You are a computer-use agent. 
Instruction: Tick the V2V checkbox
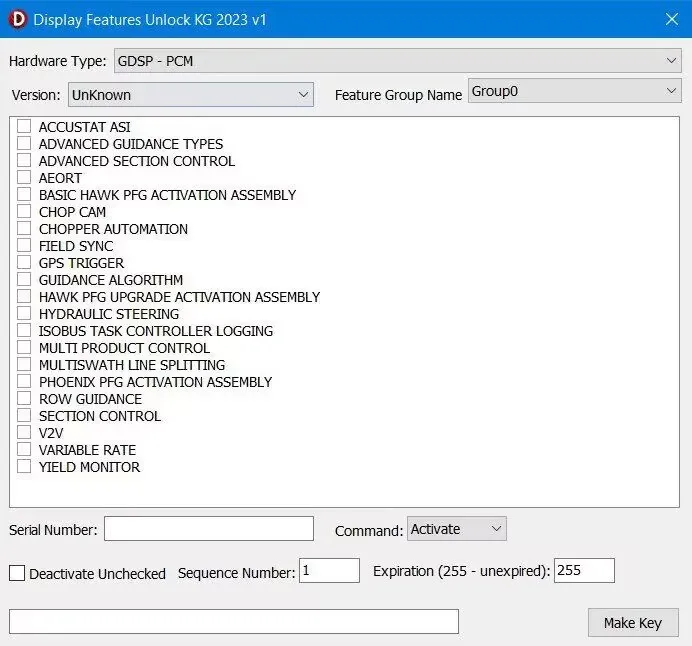click(x=24, y=432)
